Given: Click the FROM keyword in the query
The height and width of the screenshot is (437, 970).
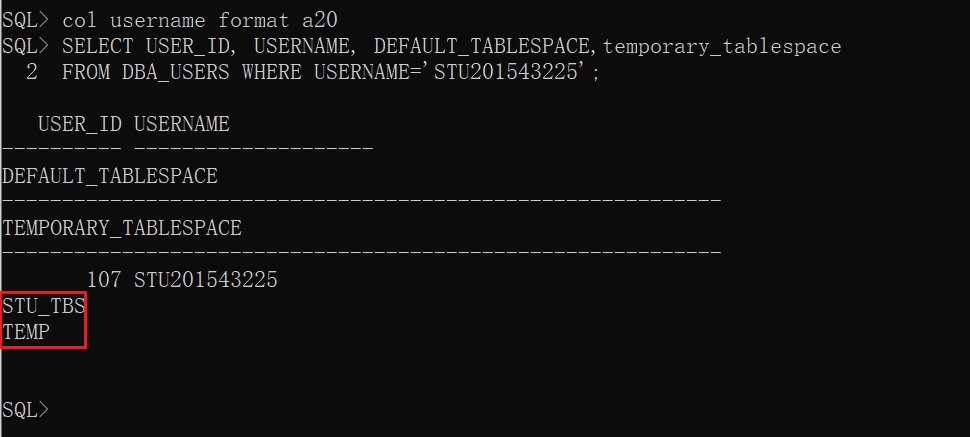Looking at the screenshot, I should [x=86, y=72].
